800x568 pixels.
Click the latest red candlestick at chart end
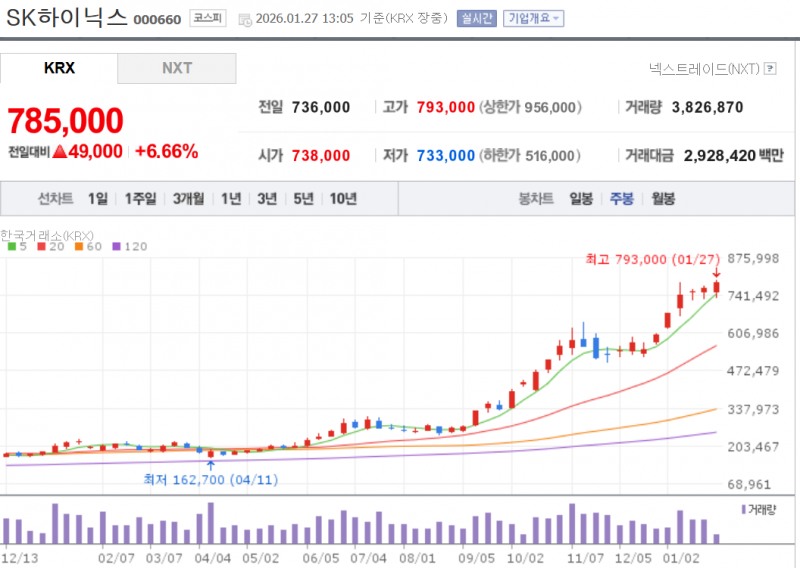pos(716,288)
